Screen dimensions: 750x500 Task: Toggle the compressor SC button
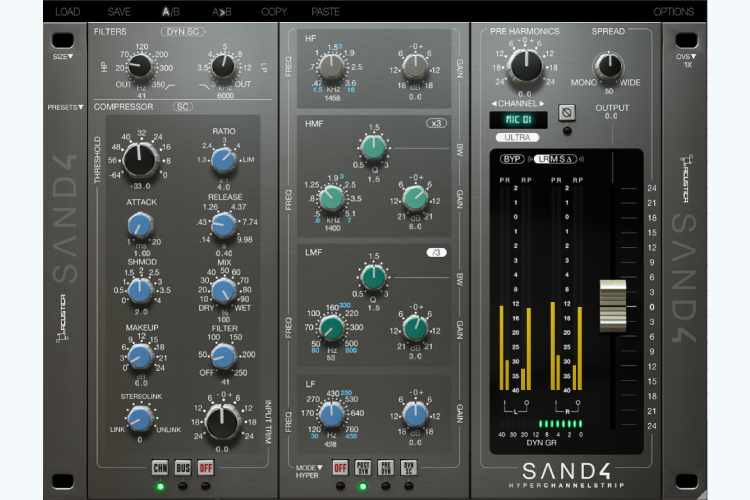pos(183,107)
